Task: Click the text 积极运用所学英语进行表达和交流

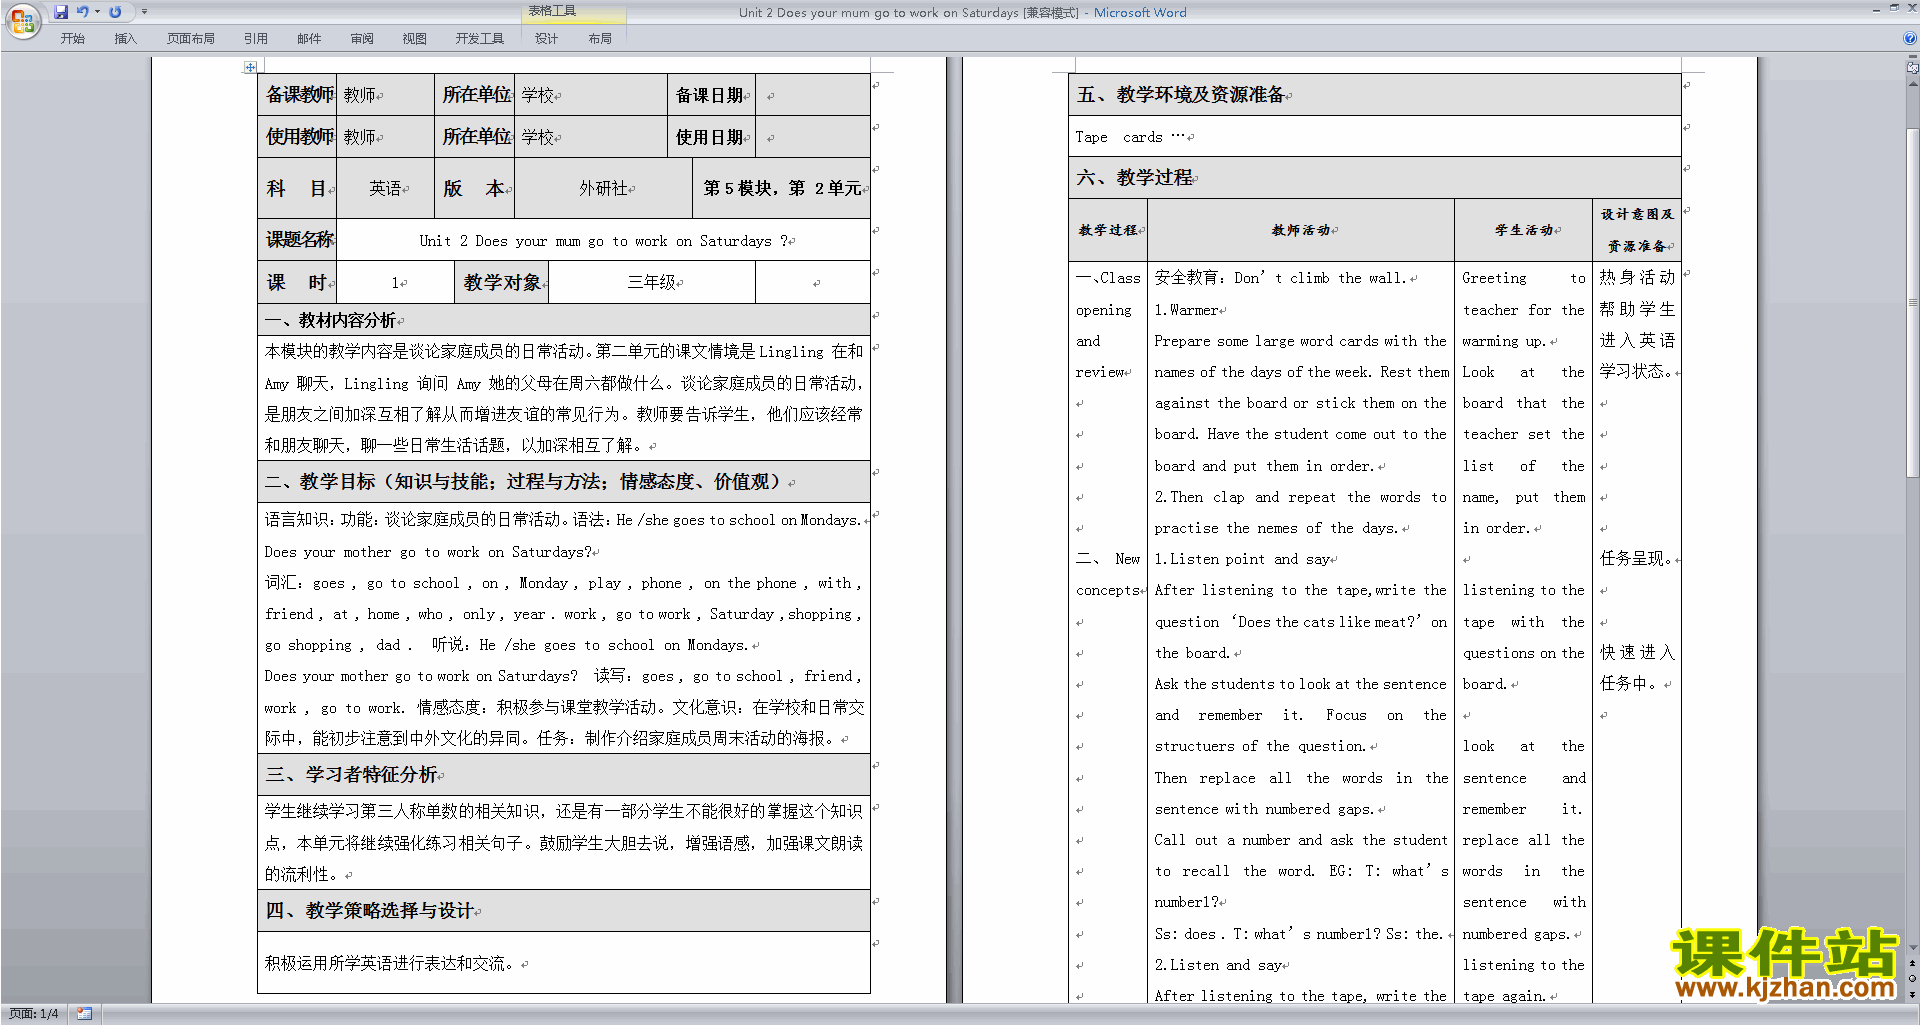Action: pyautogui.click(x=390, y=963)
